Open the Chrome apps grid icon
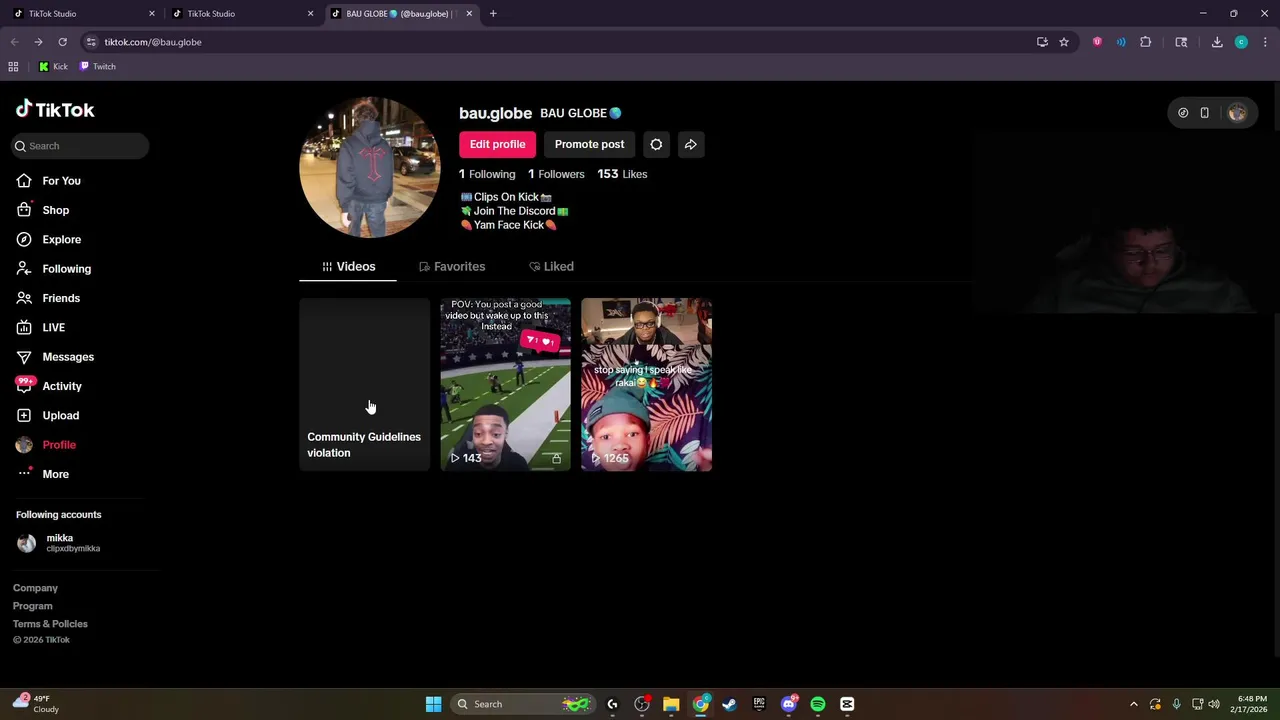The height and width of the screenshot is (720, 1280). click(13, 67)
